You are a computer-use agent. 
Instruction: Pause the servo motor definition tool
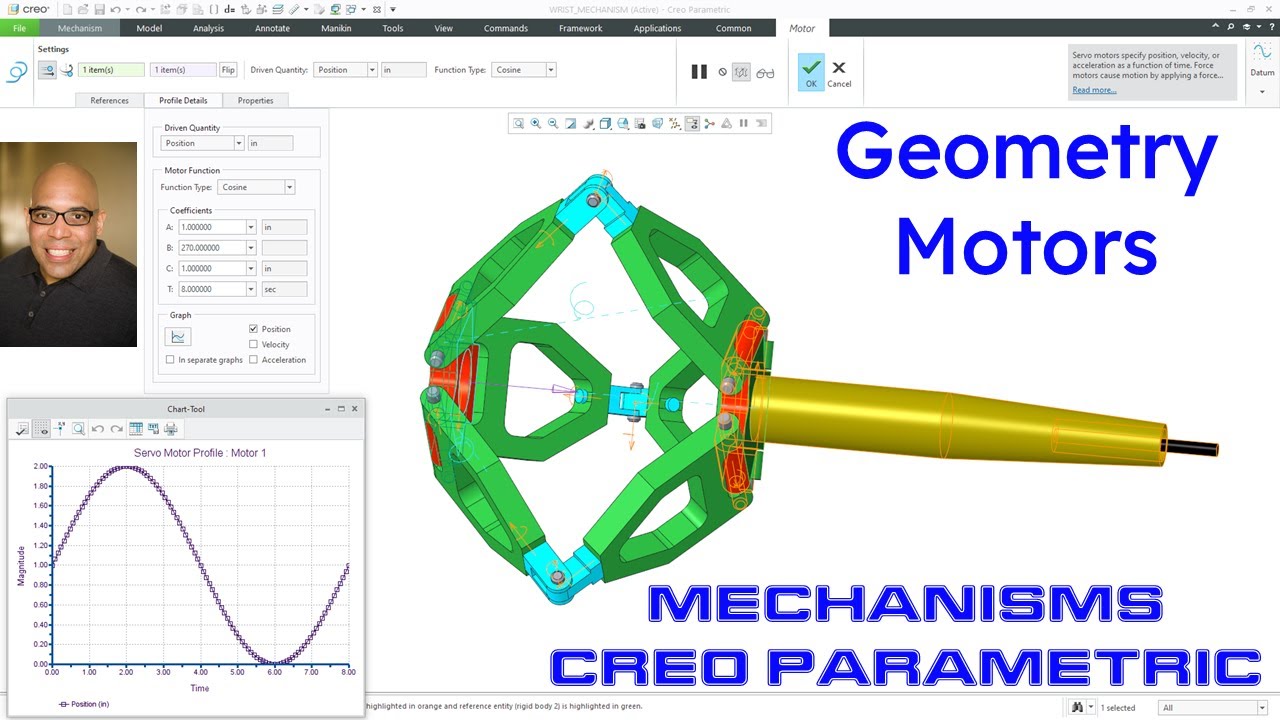click(699, 72)
